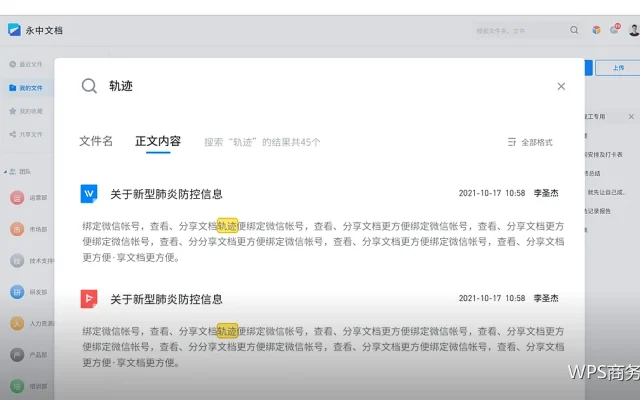
Task: Collapse the 团队 tree section
Action: pos(5,172)
